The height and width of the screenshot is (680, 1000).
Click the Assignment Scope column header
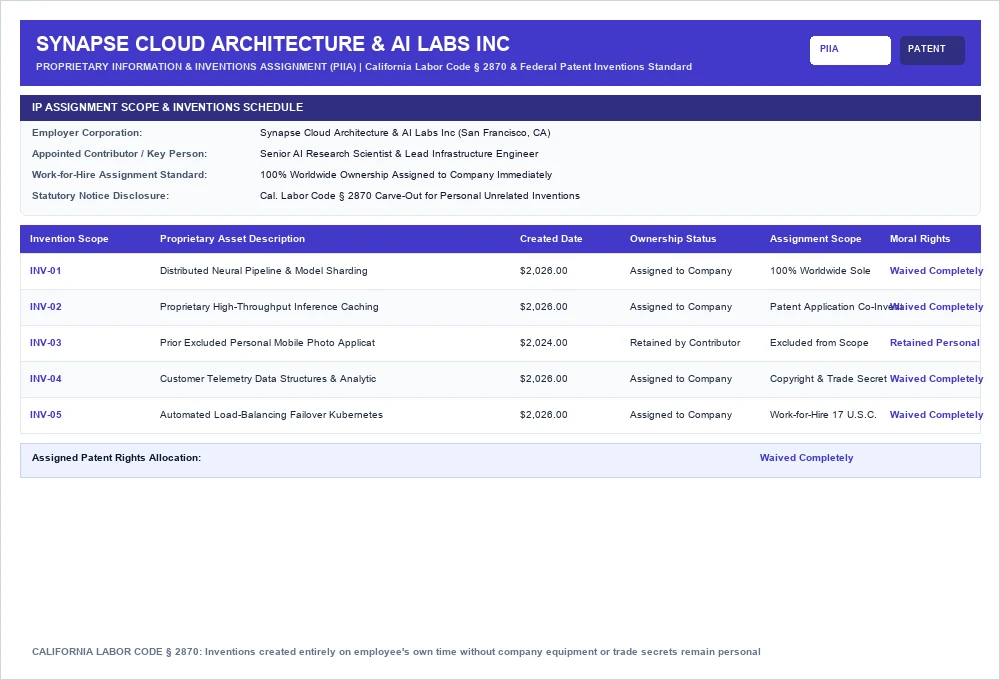point(815,239)
